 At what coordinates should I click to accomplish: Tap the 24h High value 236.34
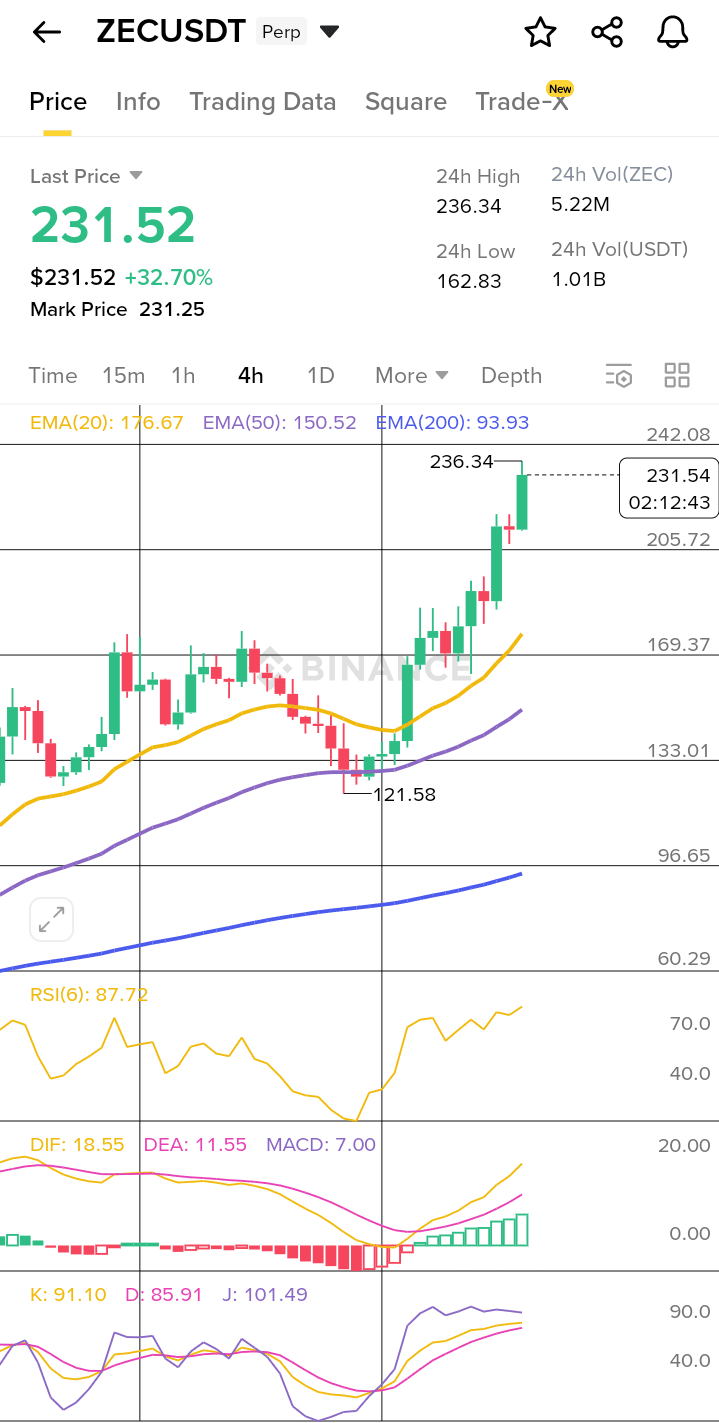[469, 207]
